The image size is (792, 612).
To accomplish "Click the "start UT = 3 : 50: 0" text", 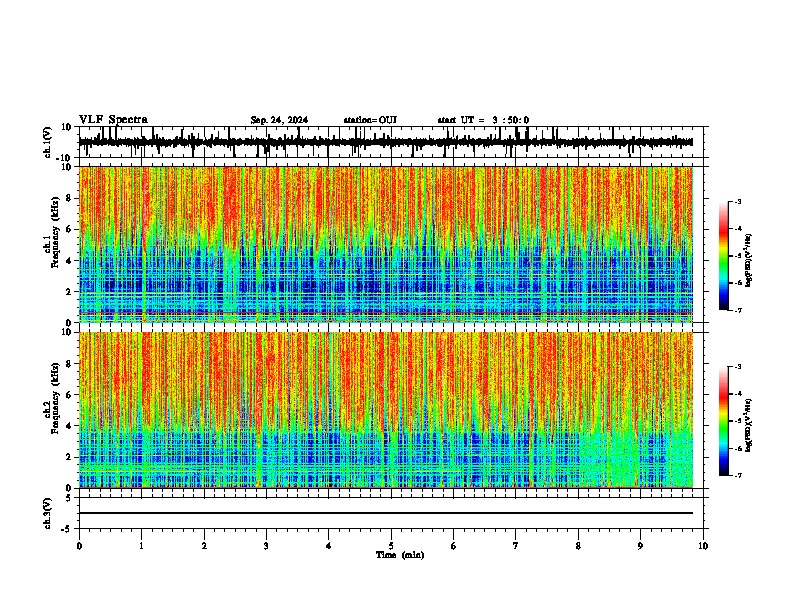I will [483, 120].
